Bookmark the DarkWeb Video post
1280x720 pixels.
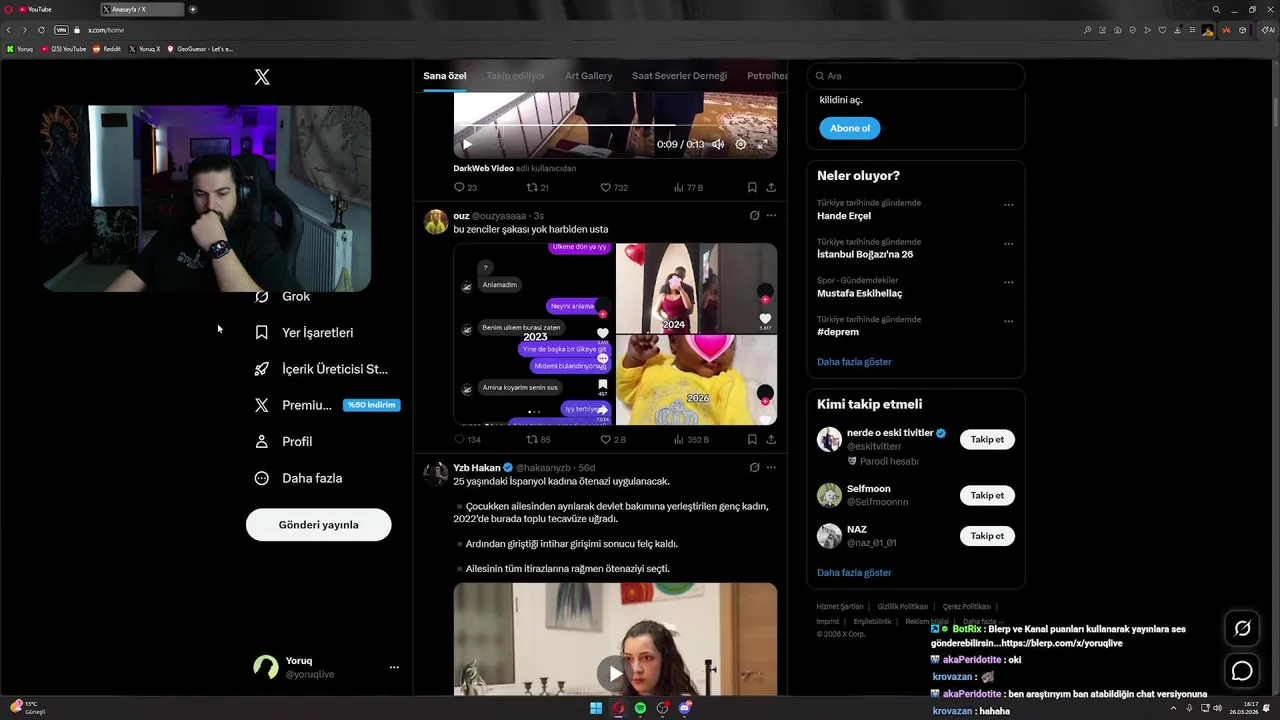[752, 187]
